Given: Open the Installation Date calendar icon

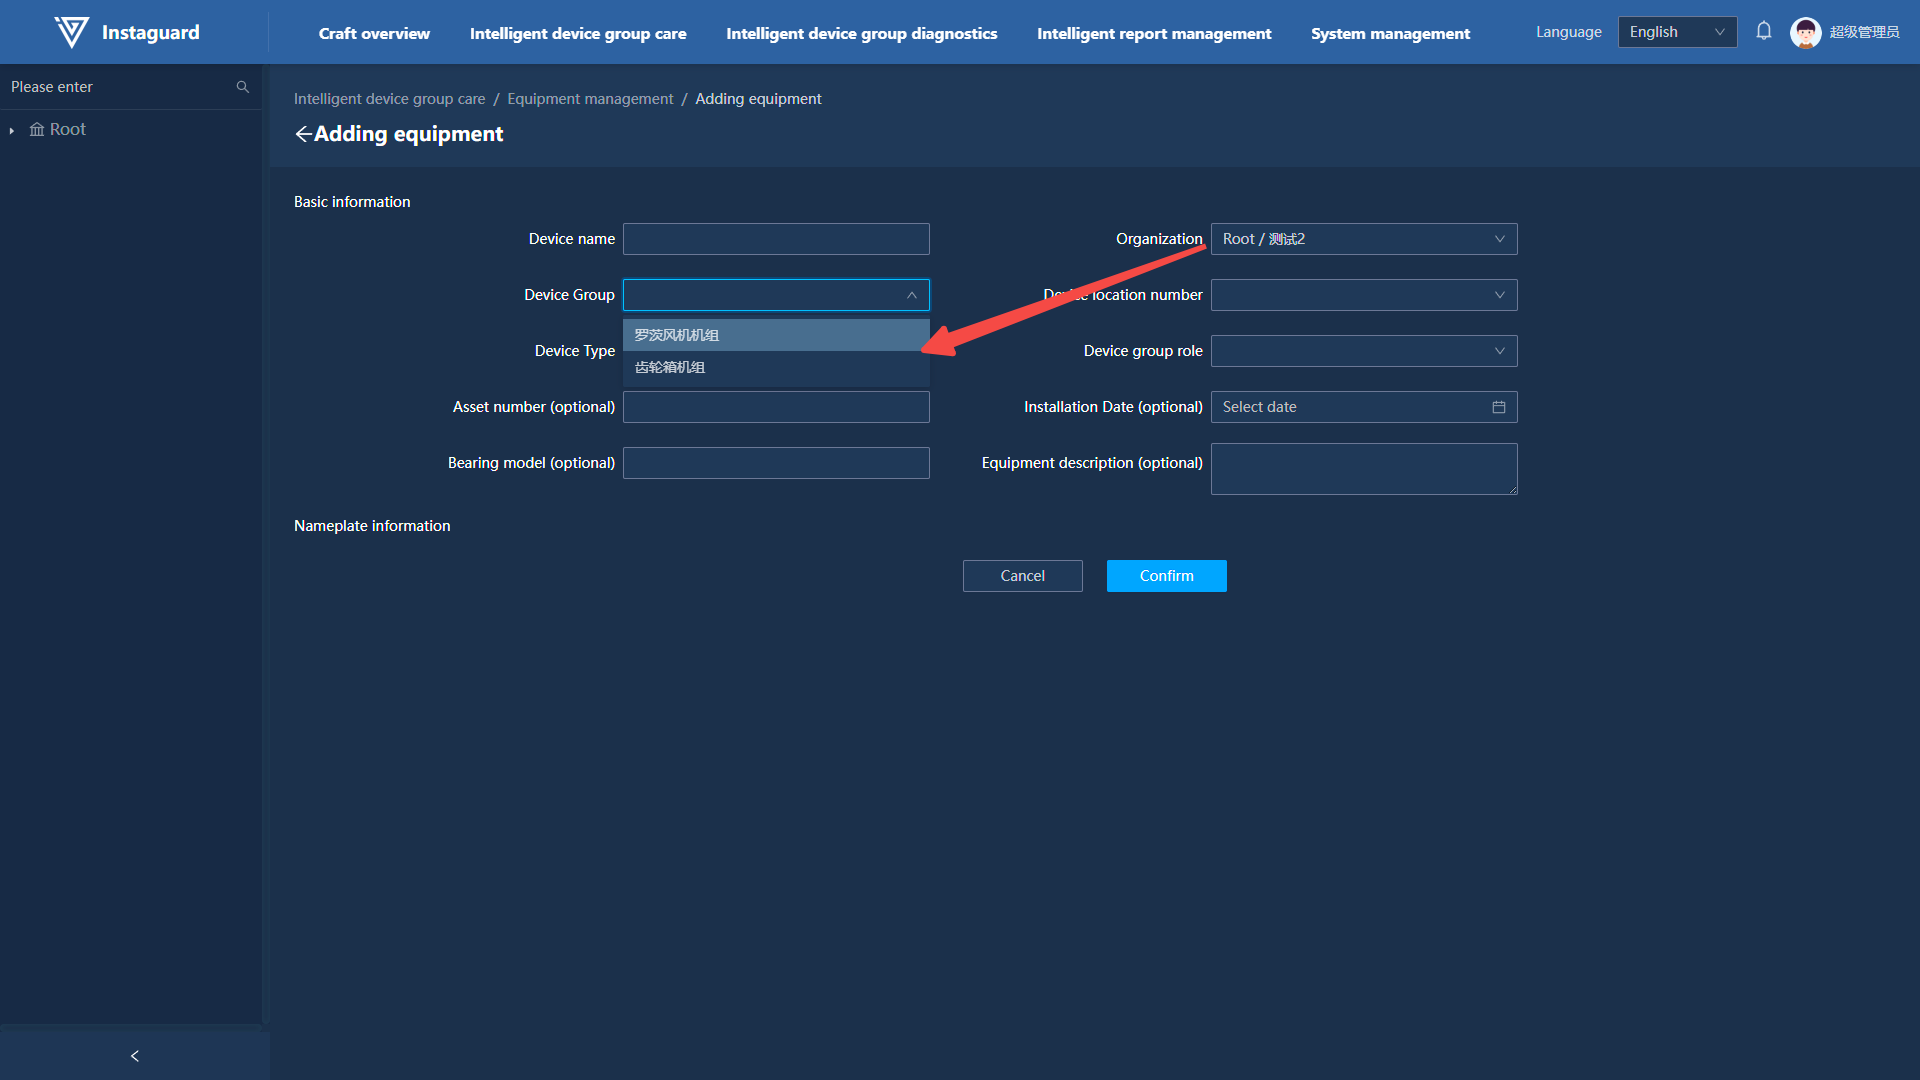Looking at the screenshot, I should 1498,407.
